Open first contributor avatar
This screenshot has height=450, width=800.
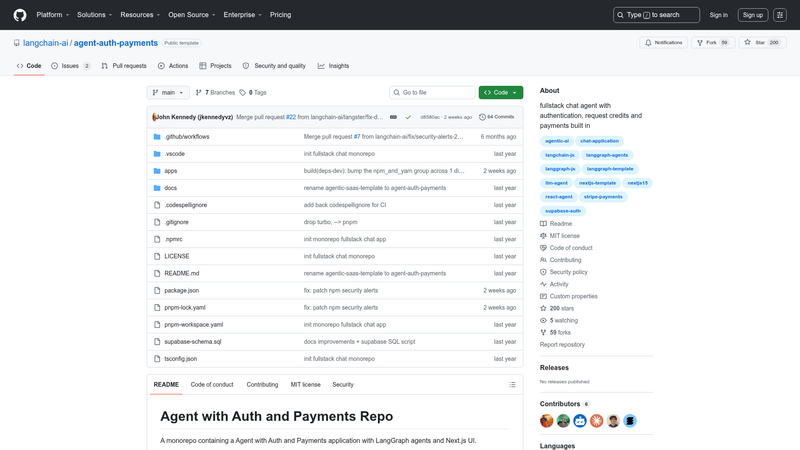tap(546, 421)
